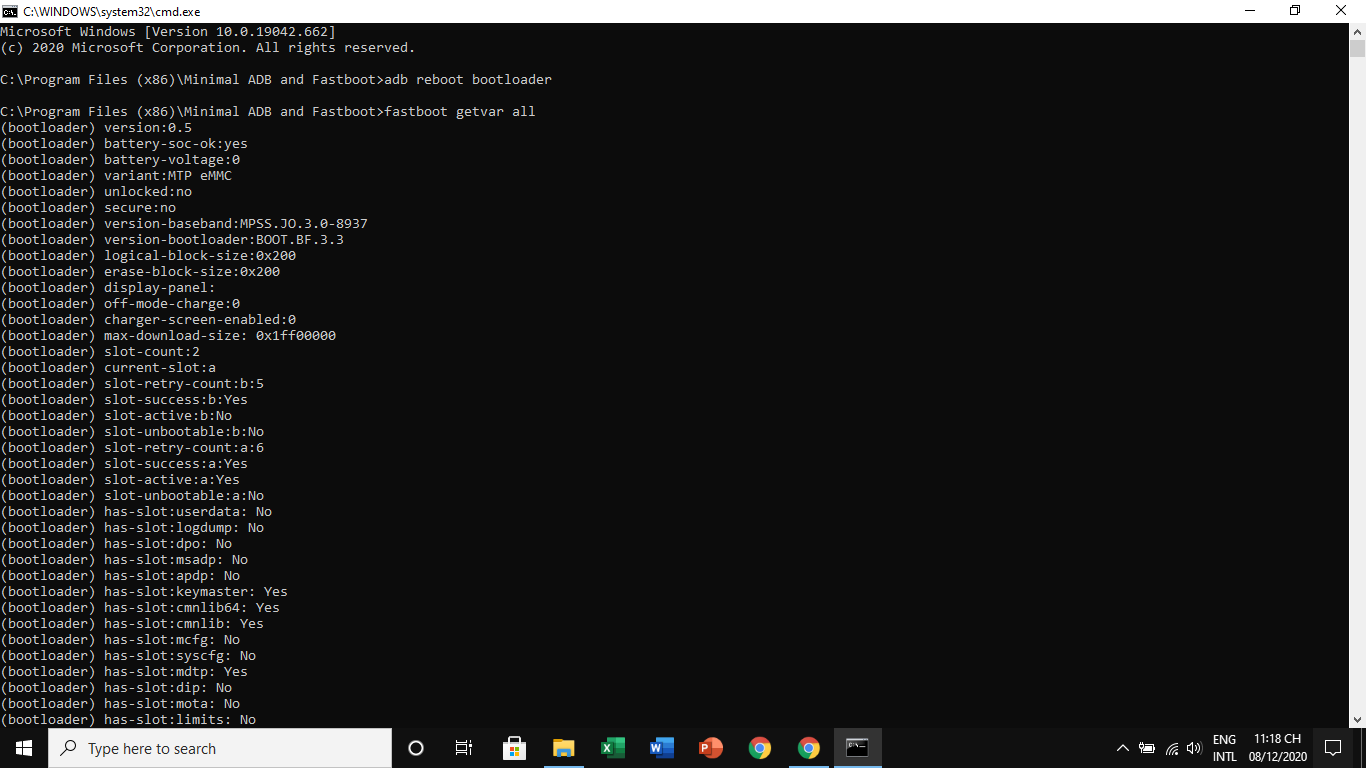Open the ENG INTL input language switcher
The image size is (1366, 768).
tap(1224, 748)
